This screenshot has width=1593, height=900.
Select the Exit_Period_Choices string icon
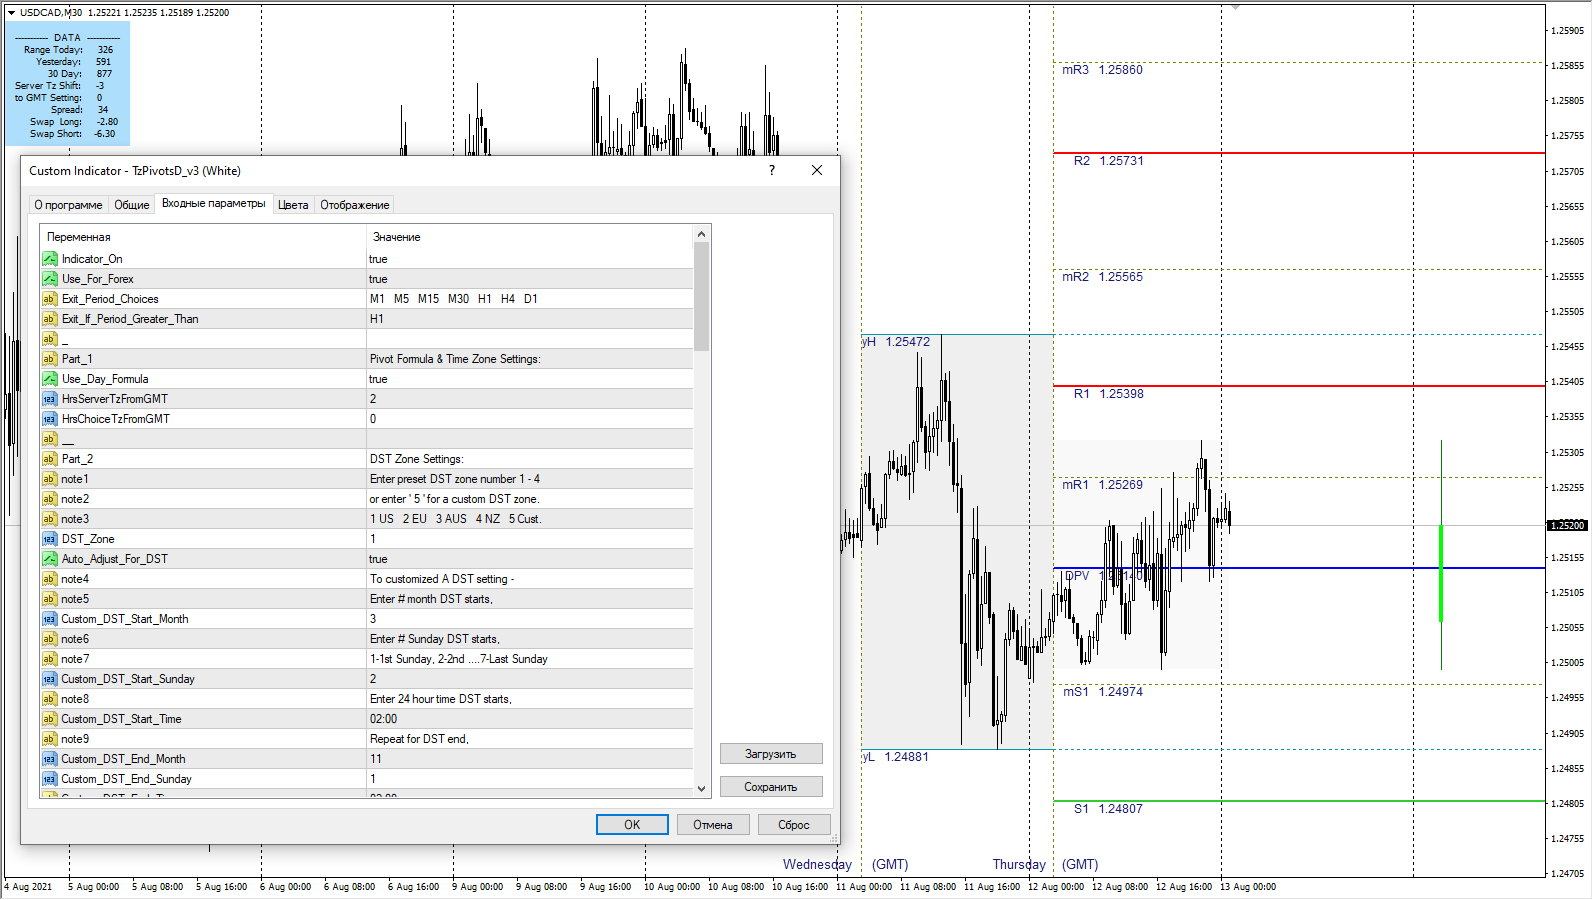tap(49, 299)
